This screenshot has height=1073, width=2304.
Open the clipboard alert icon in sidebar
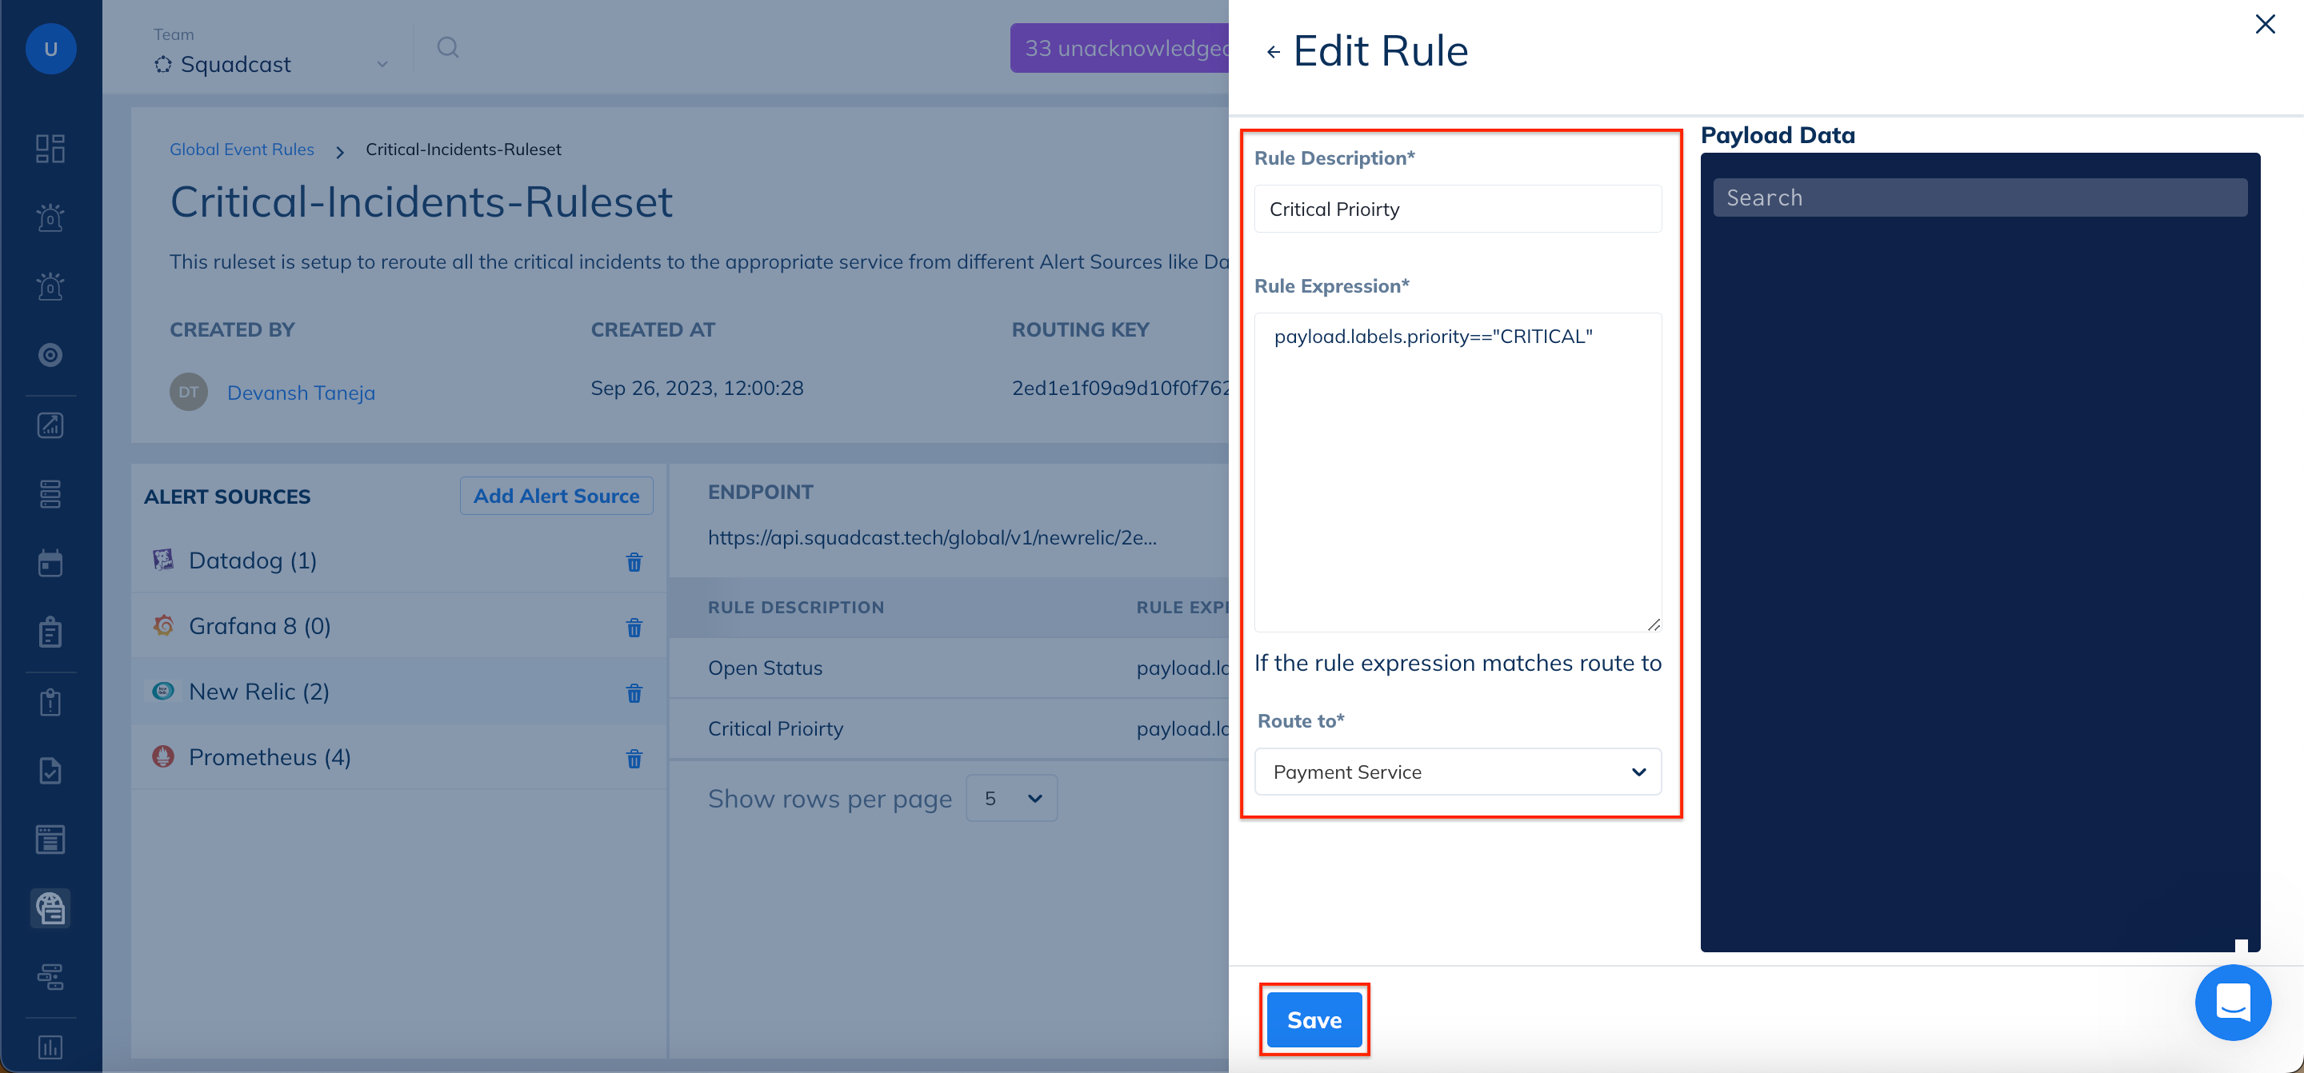[50, 702]
